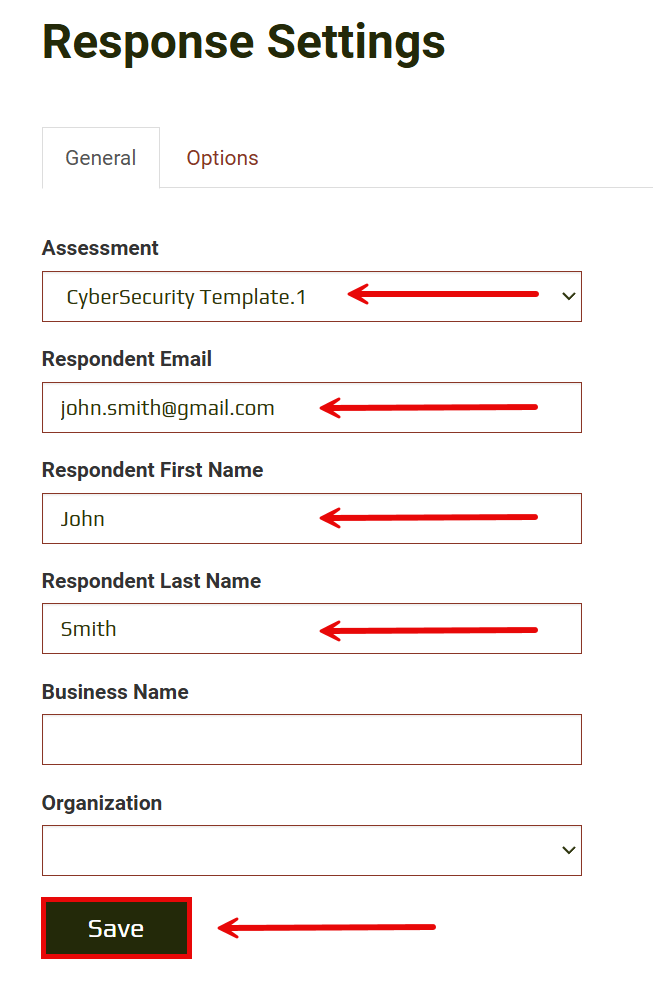Click the red arrow inside the email field
Viewport: 653px width, 993px height.
429,407
